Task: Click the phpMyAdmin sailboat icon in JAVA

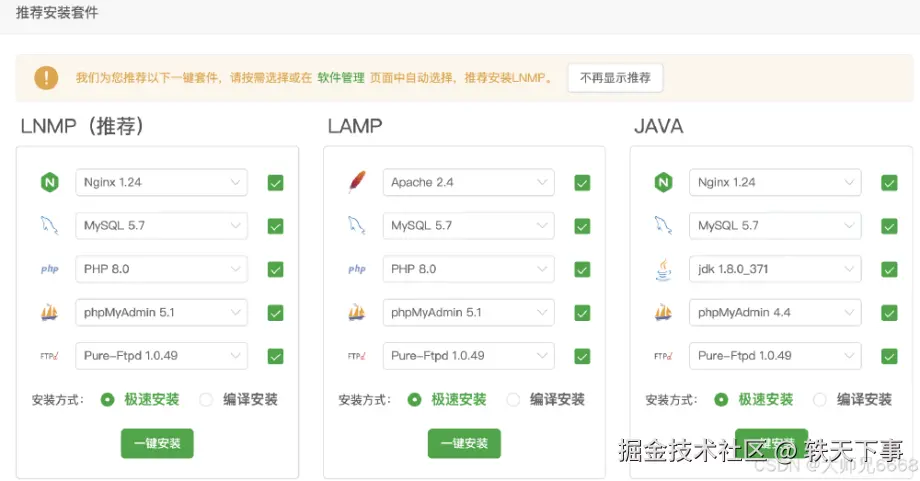Action: (663, 312)
